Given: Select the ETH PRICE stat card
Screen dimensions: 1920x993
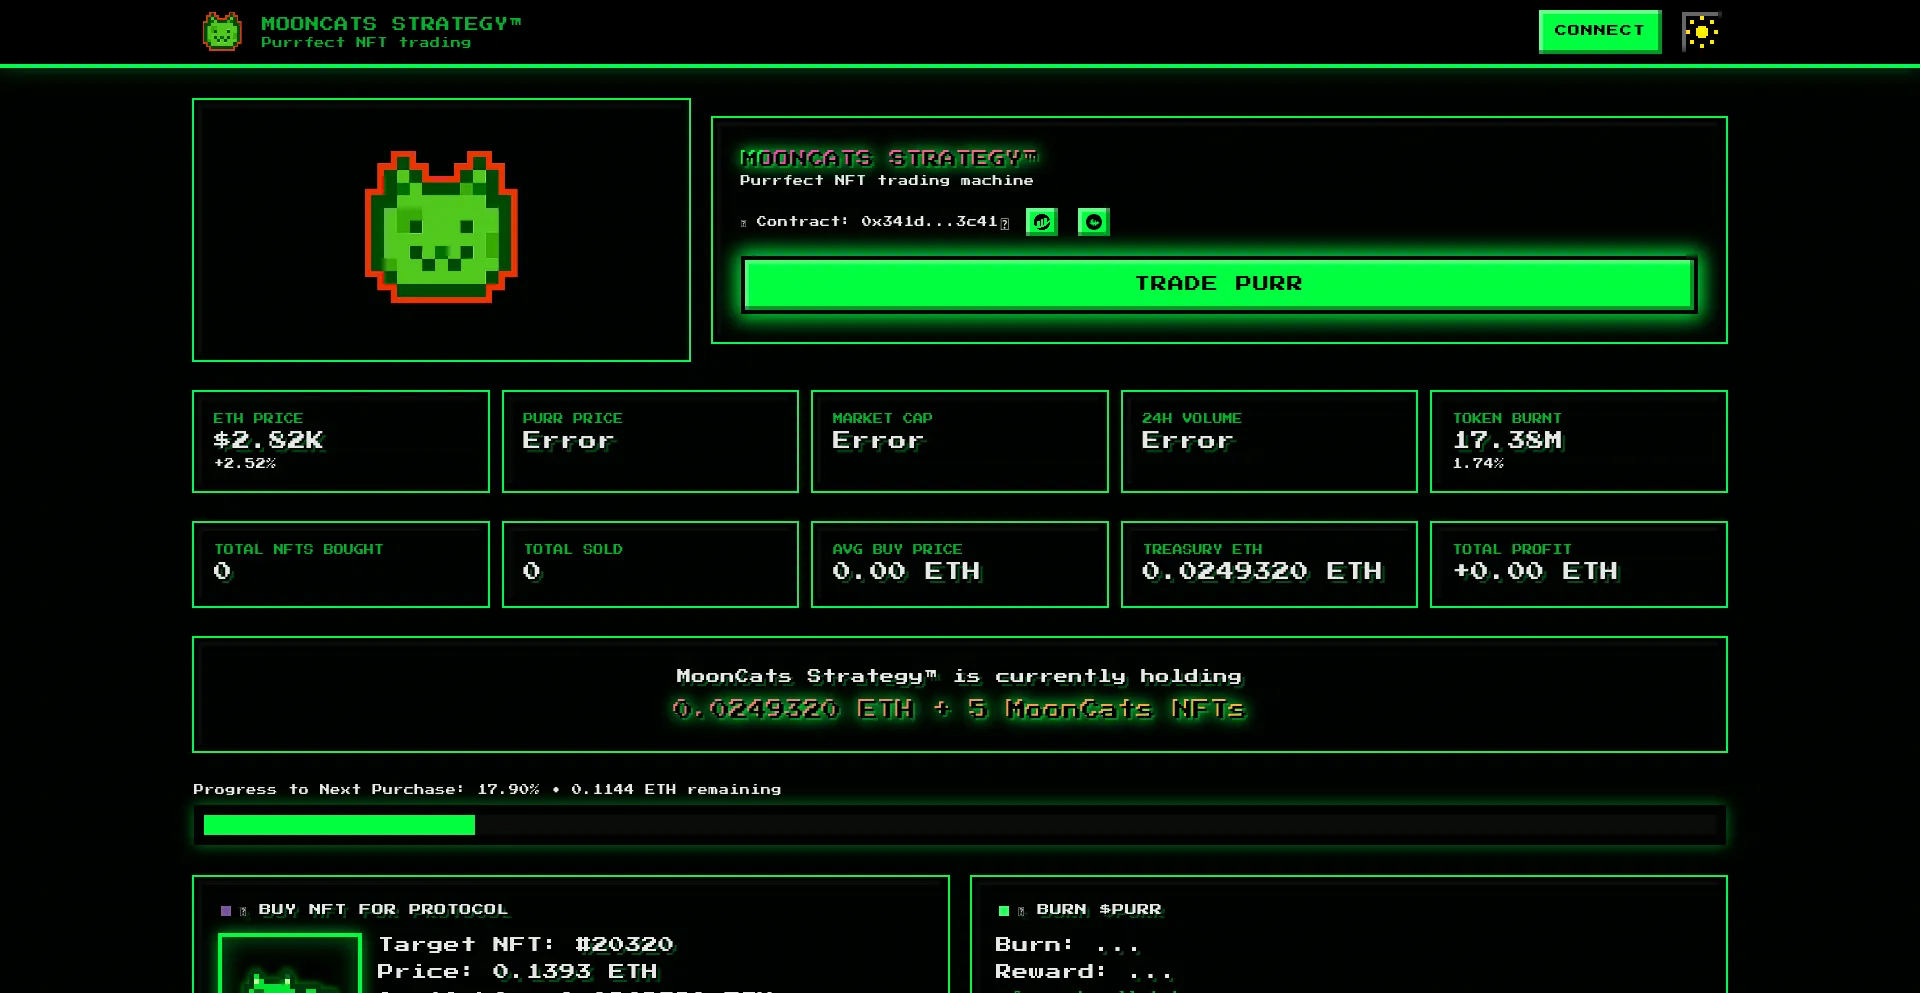Looking at the screenshot, I should coord(340,441).
